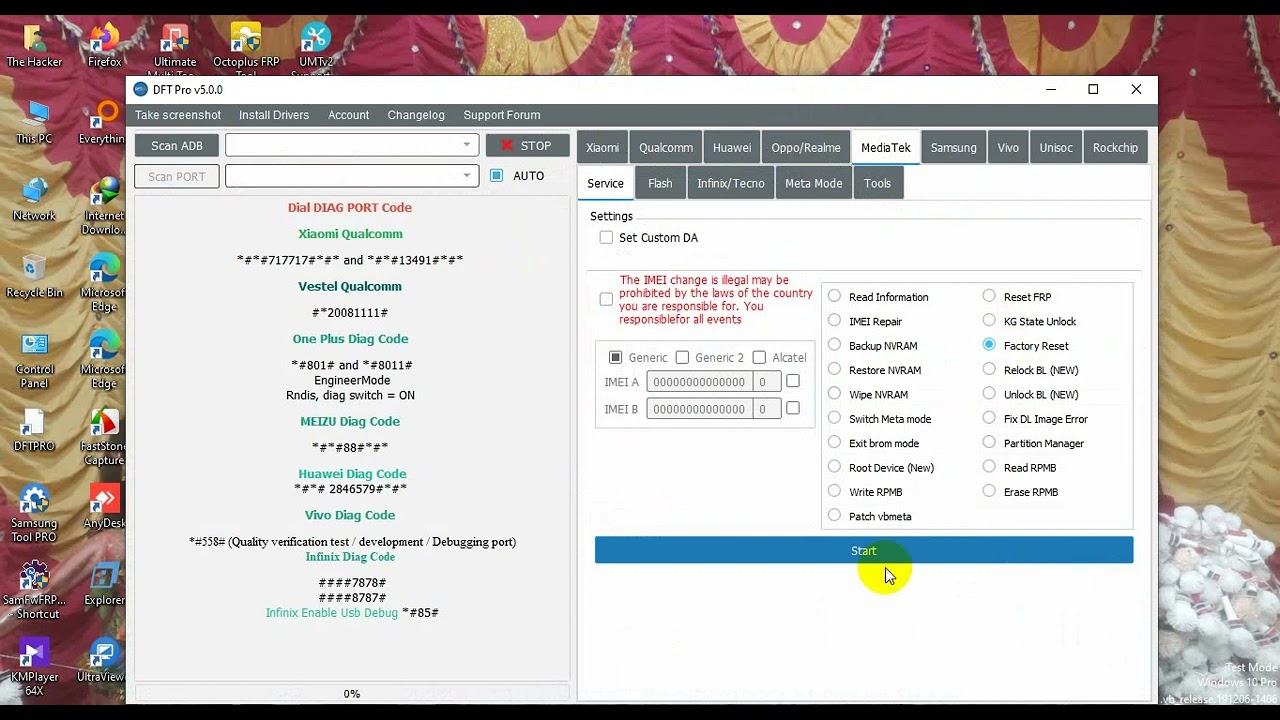This screenshot has width=1280, height=720.
Task: Select the Wipe NVRAM option
Action: pos(834,394)
